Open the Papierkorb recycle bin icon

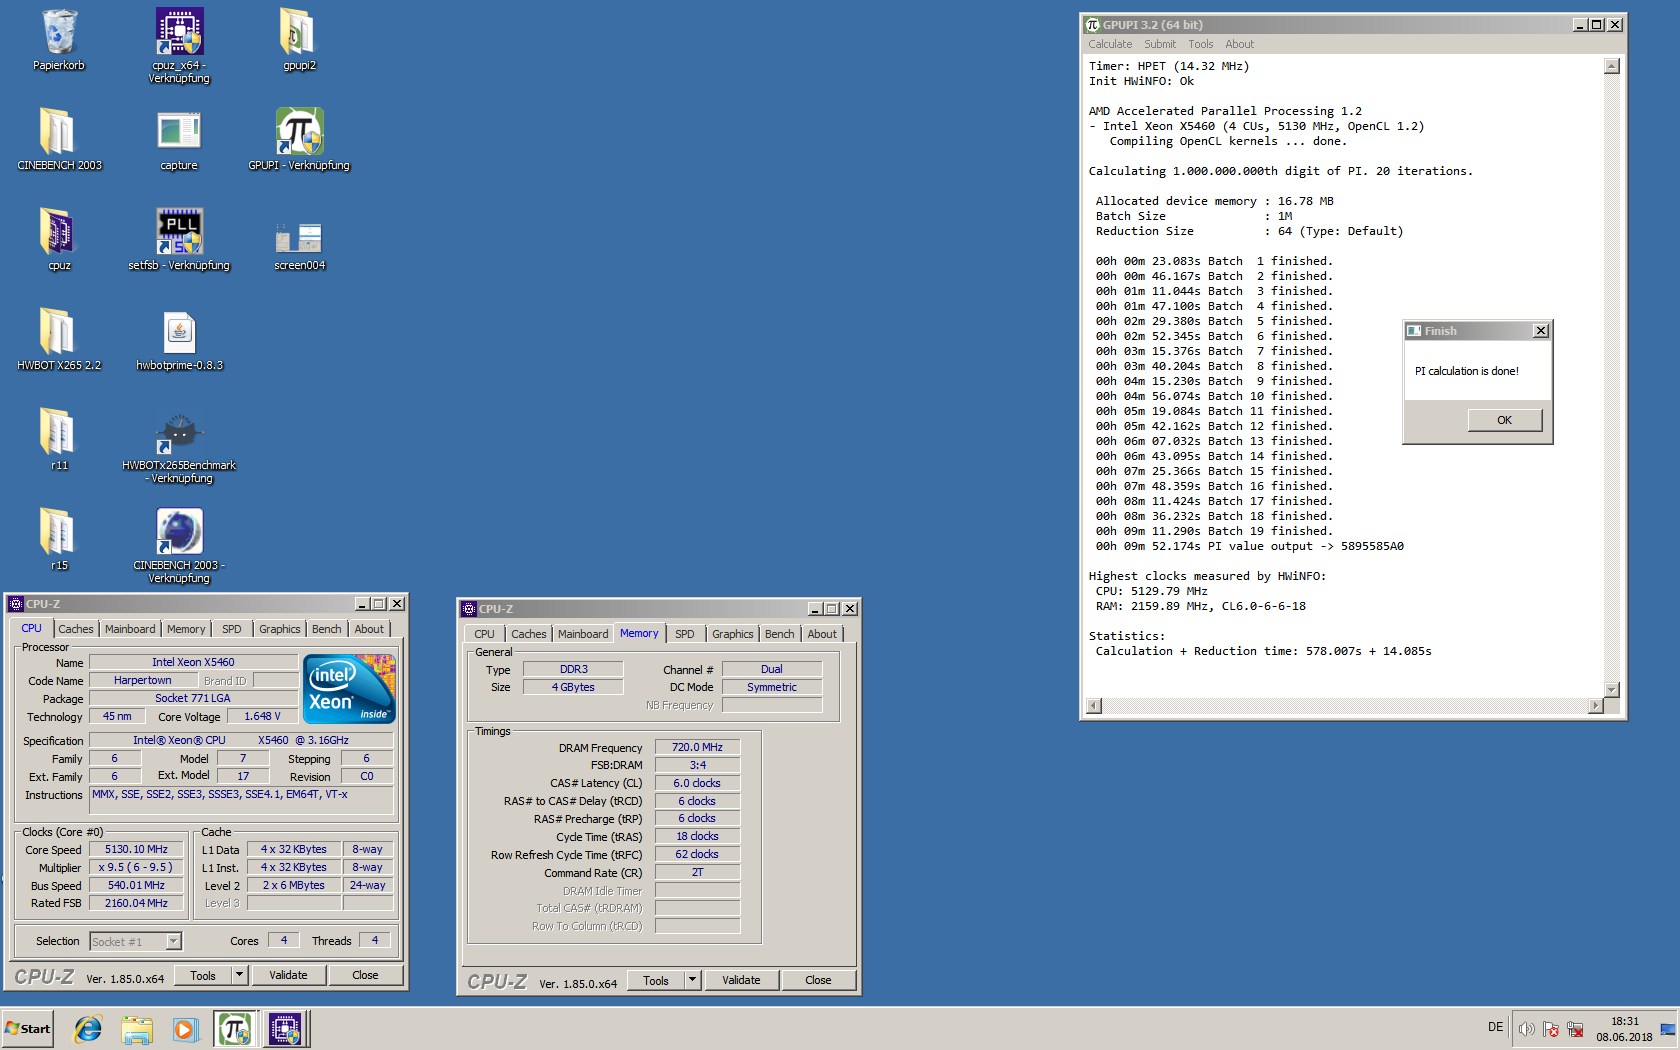(59, 40)
